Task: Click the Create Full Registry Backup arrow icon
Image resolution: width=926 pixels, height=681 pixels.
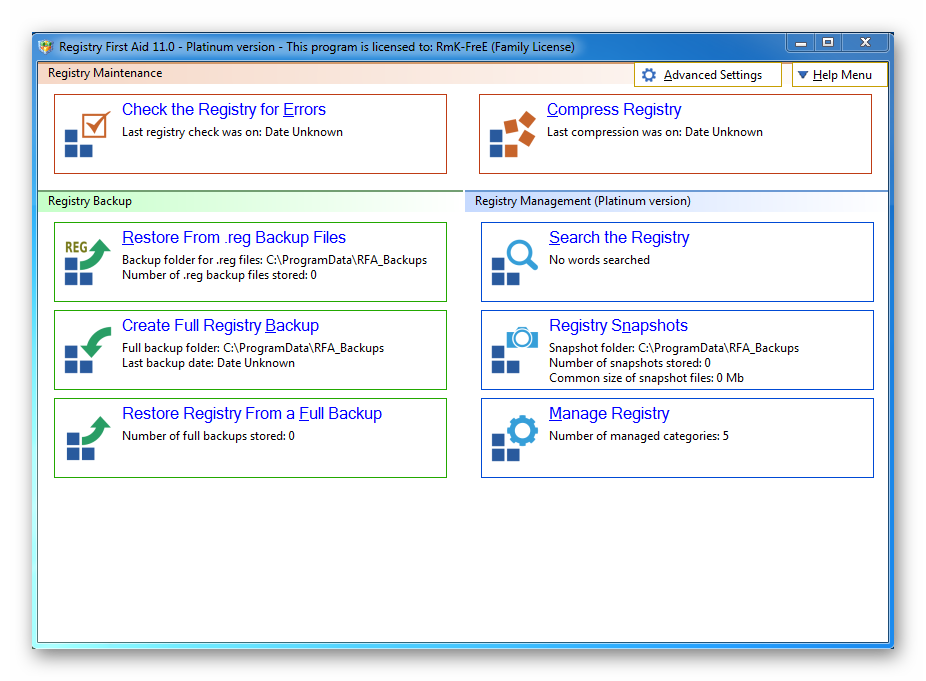Action: pos(87,350)
